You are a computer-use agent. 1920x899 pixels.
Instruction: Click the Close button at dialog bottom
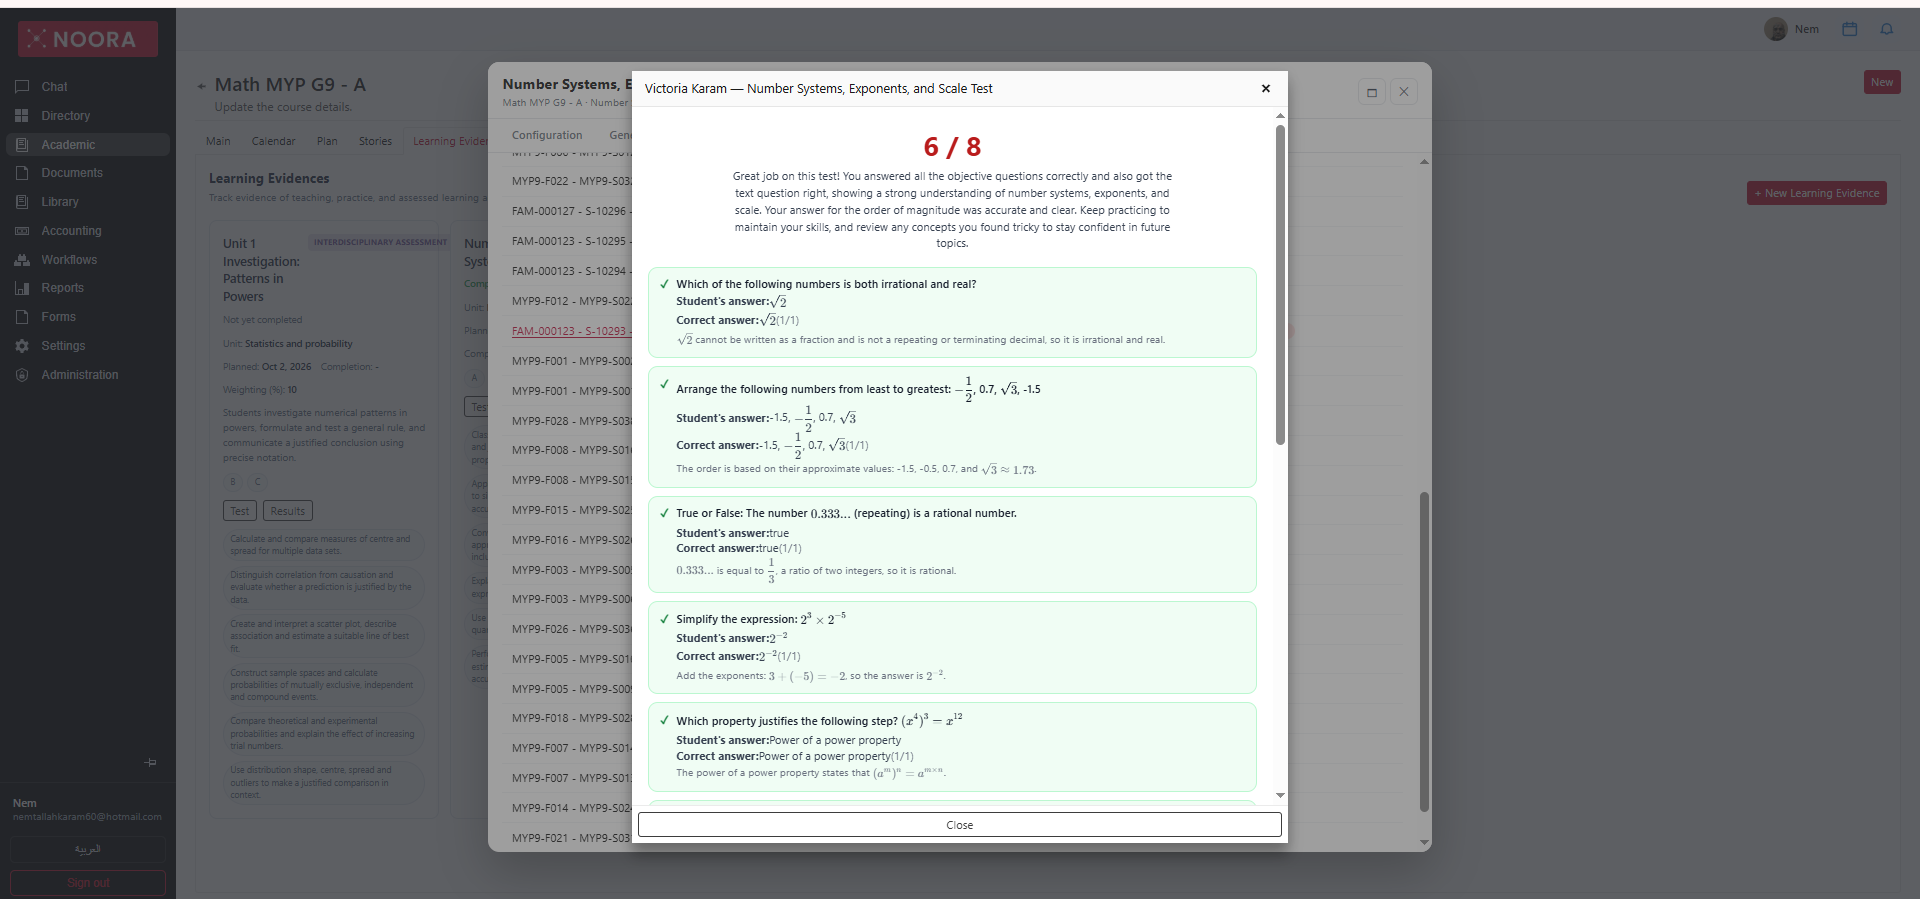960,825
